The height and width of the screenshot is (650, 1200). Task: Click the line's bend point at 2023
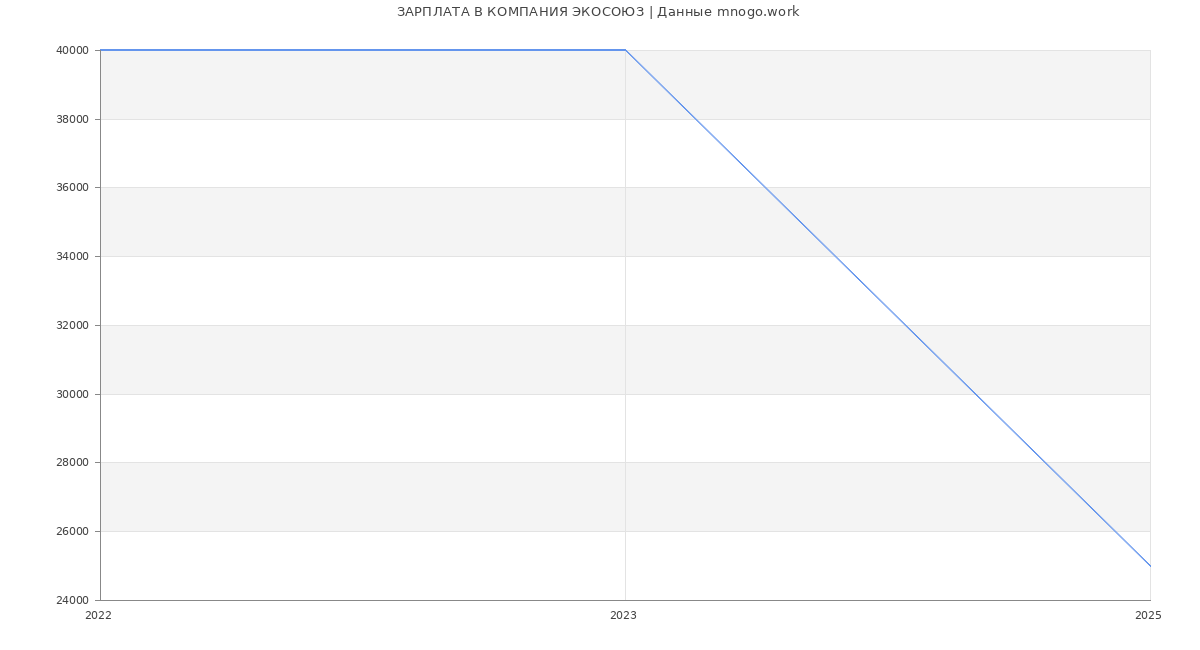pos(625,50)
